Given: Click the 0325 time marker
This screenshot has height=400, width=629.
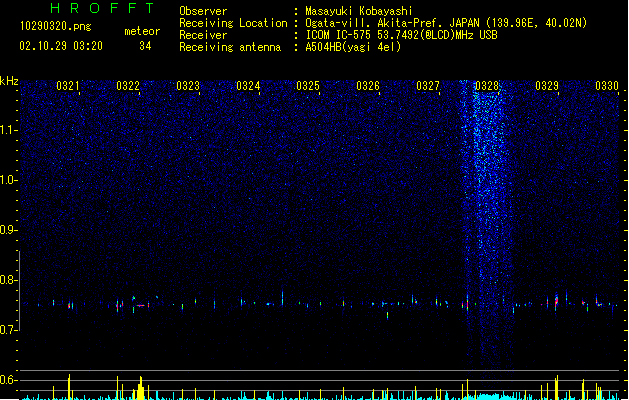Looking at the screenshot, I should (308, 86).
